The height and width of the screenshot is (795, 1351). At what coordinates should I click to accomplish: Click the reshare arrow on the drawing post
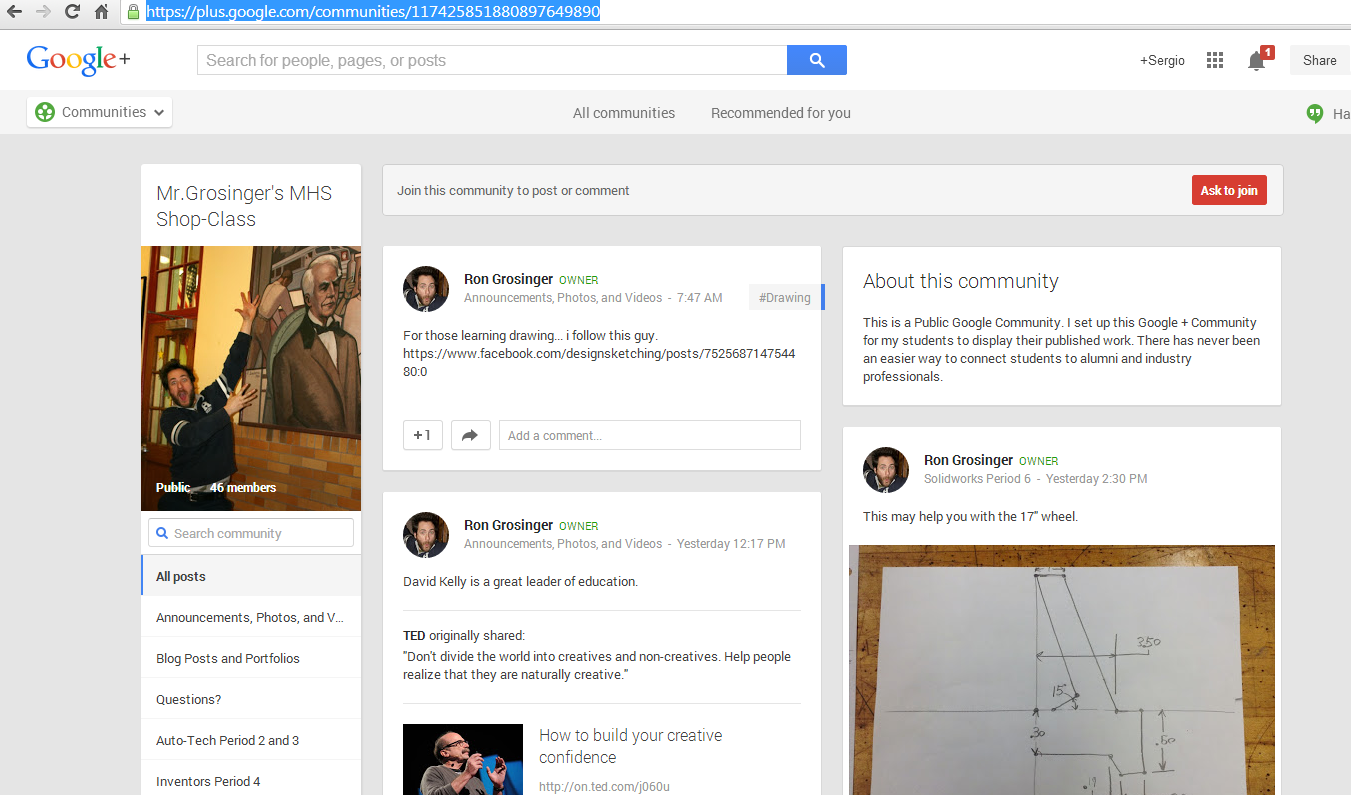pos(471,435)
